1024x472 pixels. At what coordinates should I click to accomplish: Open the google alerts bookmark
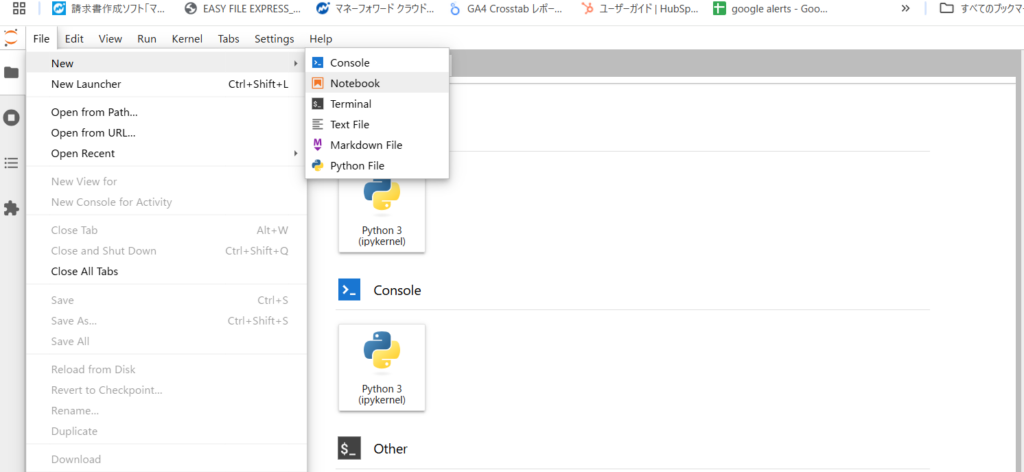[771, 8]
